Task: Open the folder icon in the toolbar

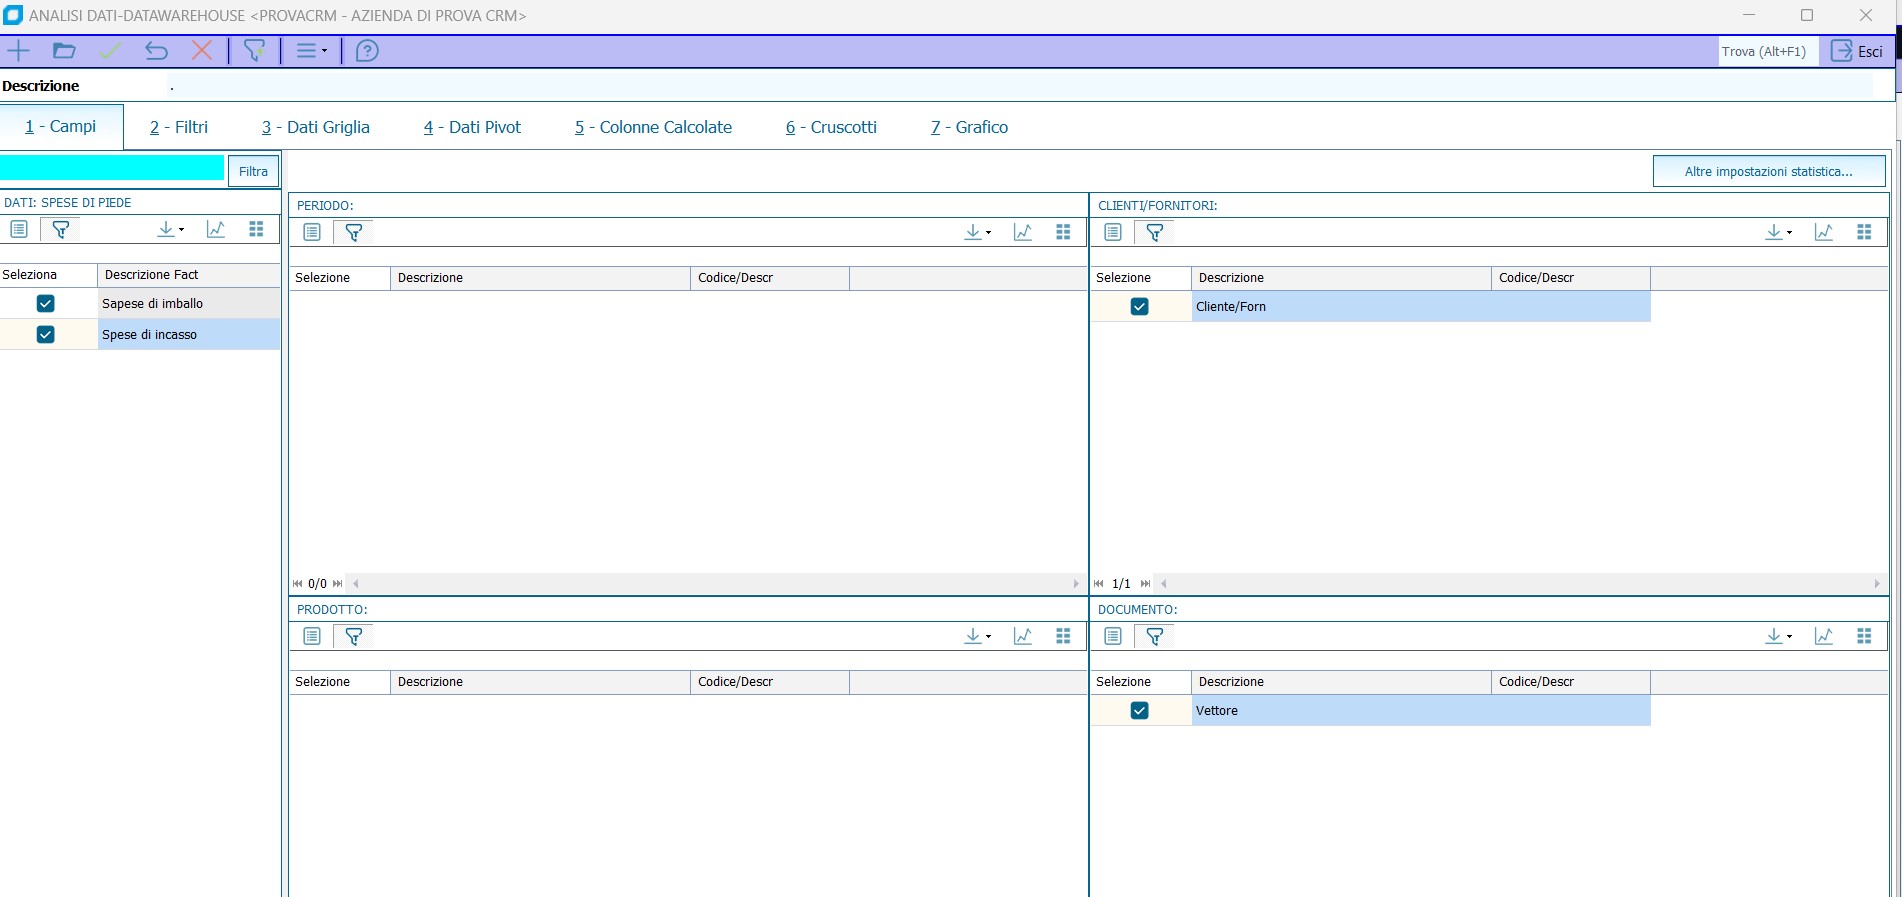Action: pyautogui.click(x=64, y=51)
